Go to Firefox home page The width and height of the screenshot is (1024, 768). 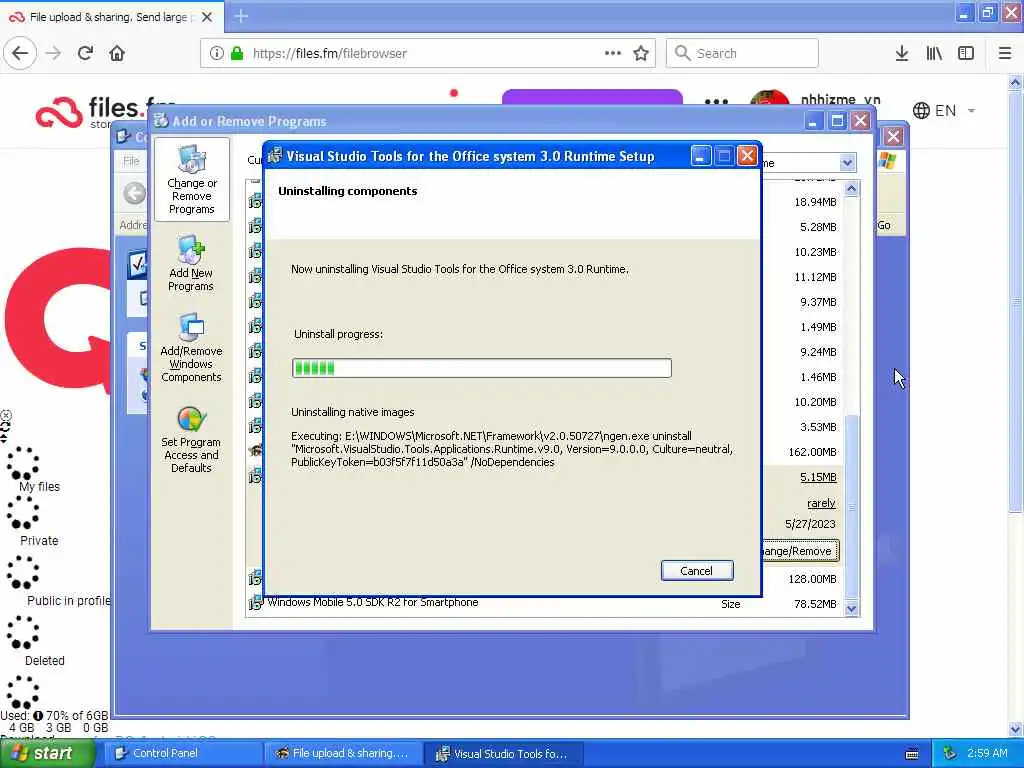[117, 53]
